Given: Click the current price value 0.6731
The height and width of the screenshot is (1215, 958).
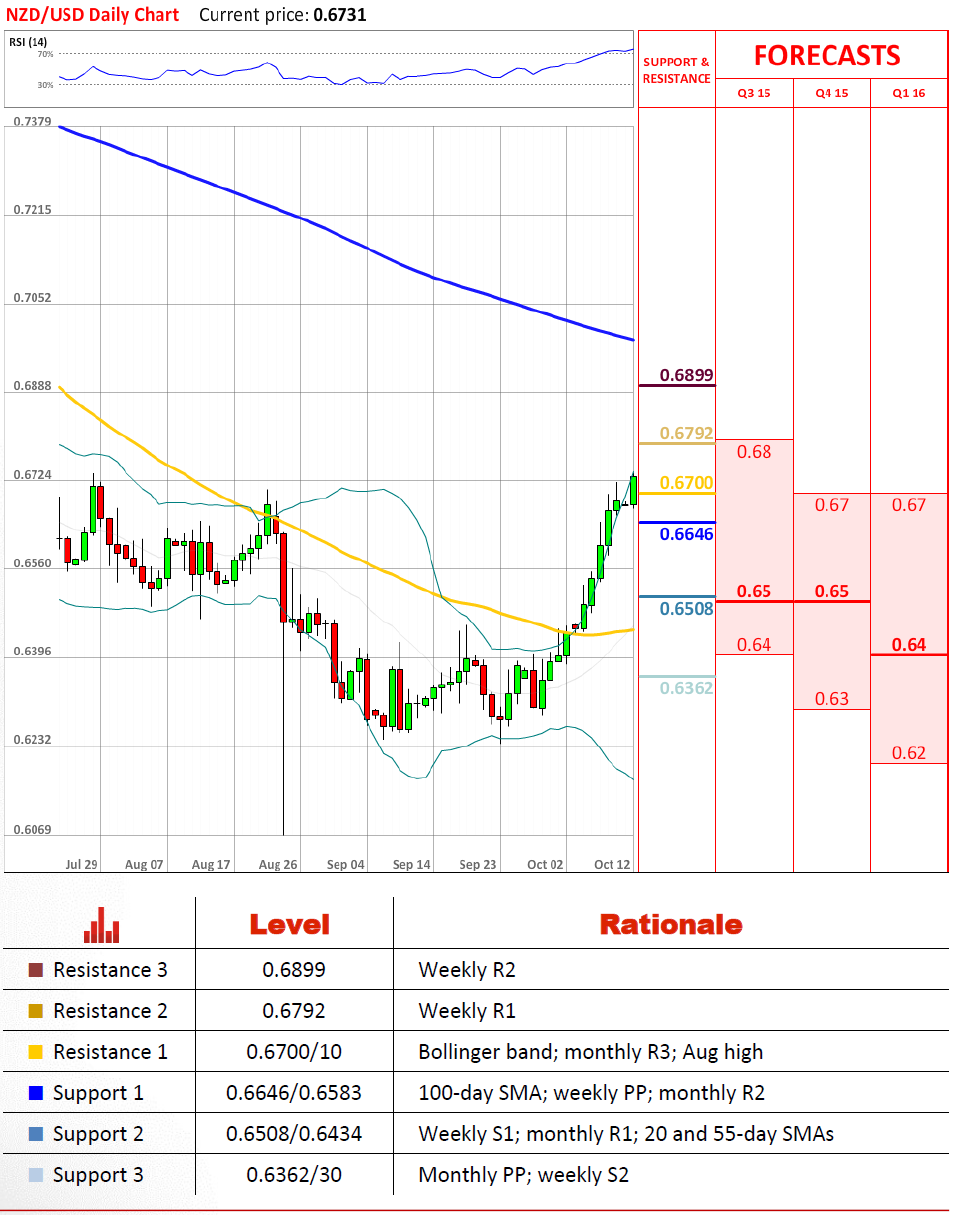Looking at the screenshot, I should click(x=340, y=15).
